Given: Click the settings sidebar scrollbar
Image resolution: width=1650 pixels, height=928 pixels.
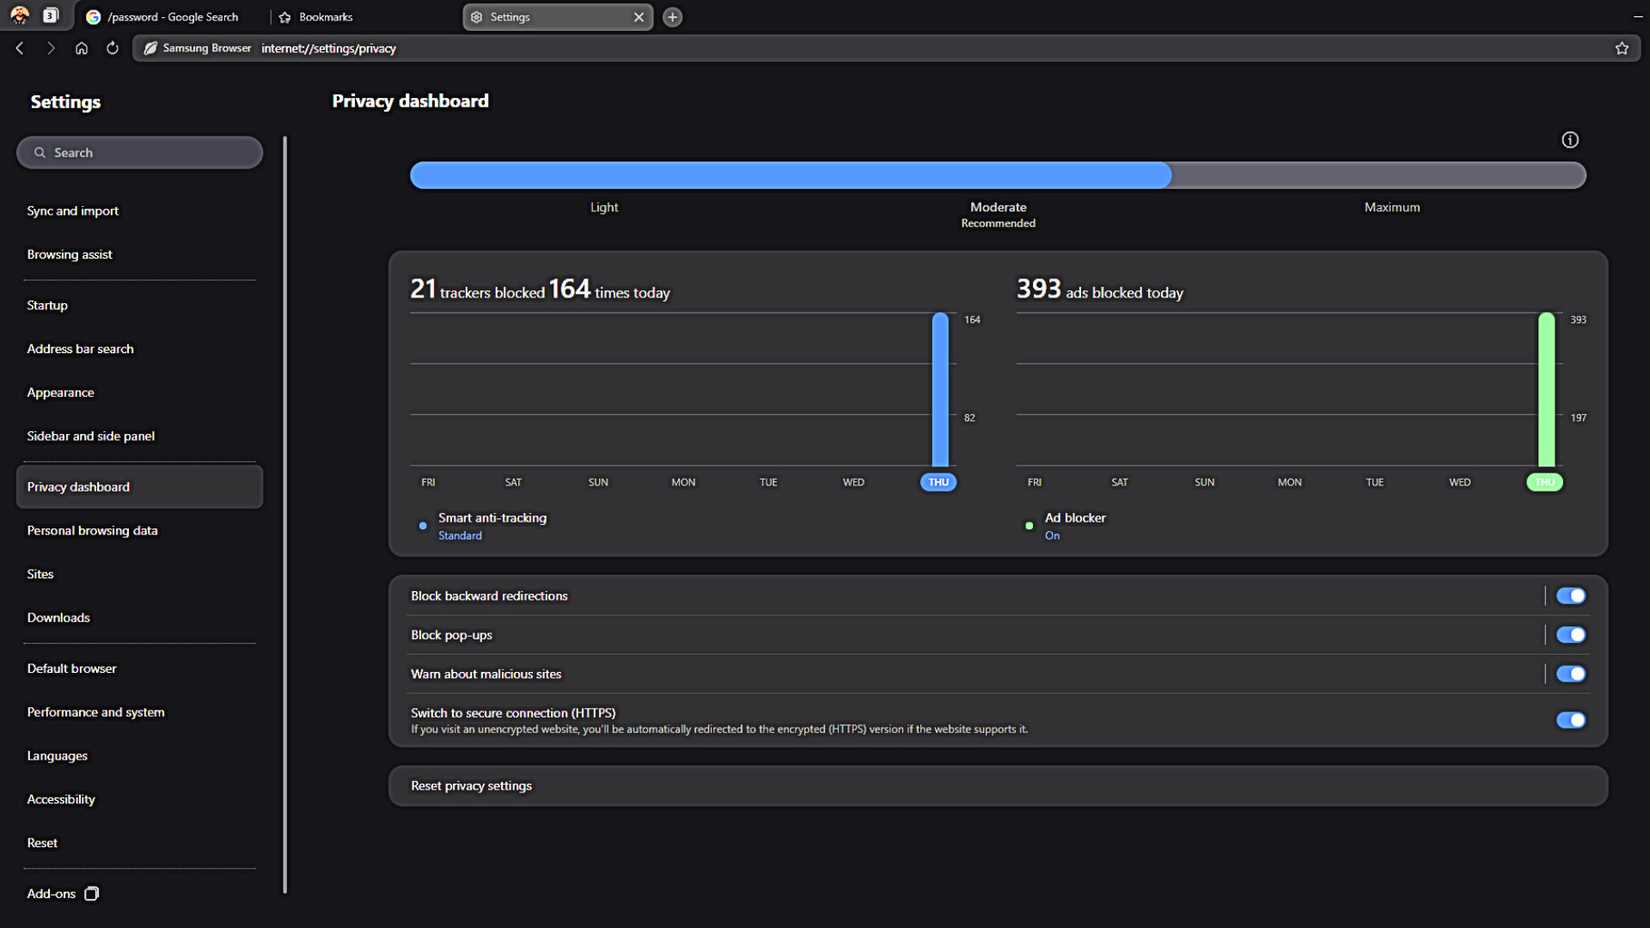Looking at the screenshot, I should coord(285,515).
